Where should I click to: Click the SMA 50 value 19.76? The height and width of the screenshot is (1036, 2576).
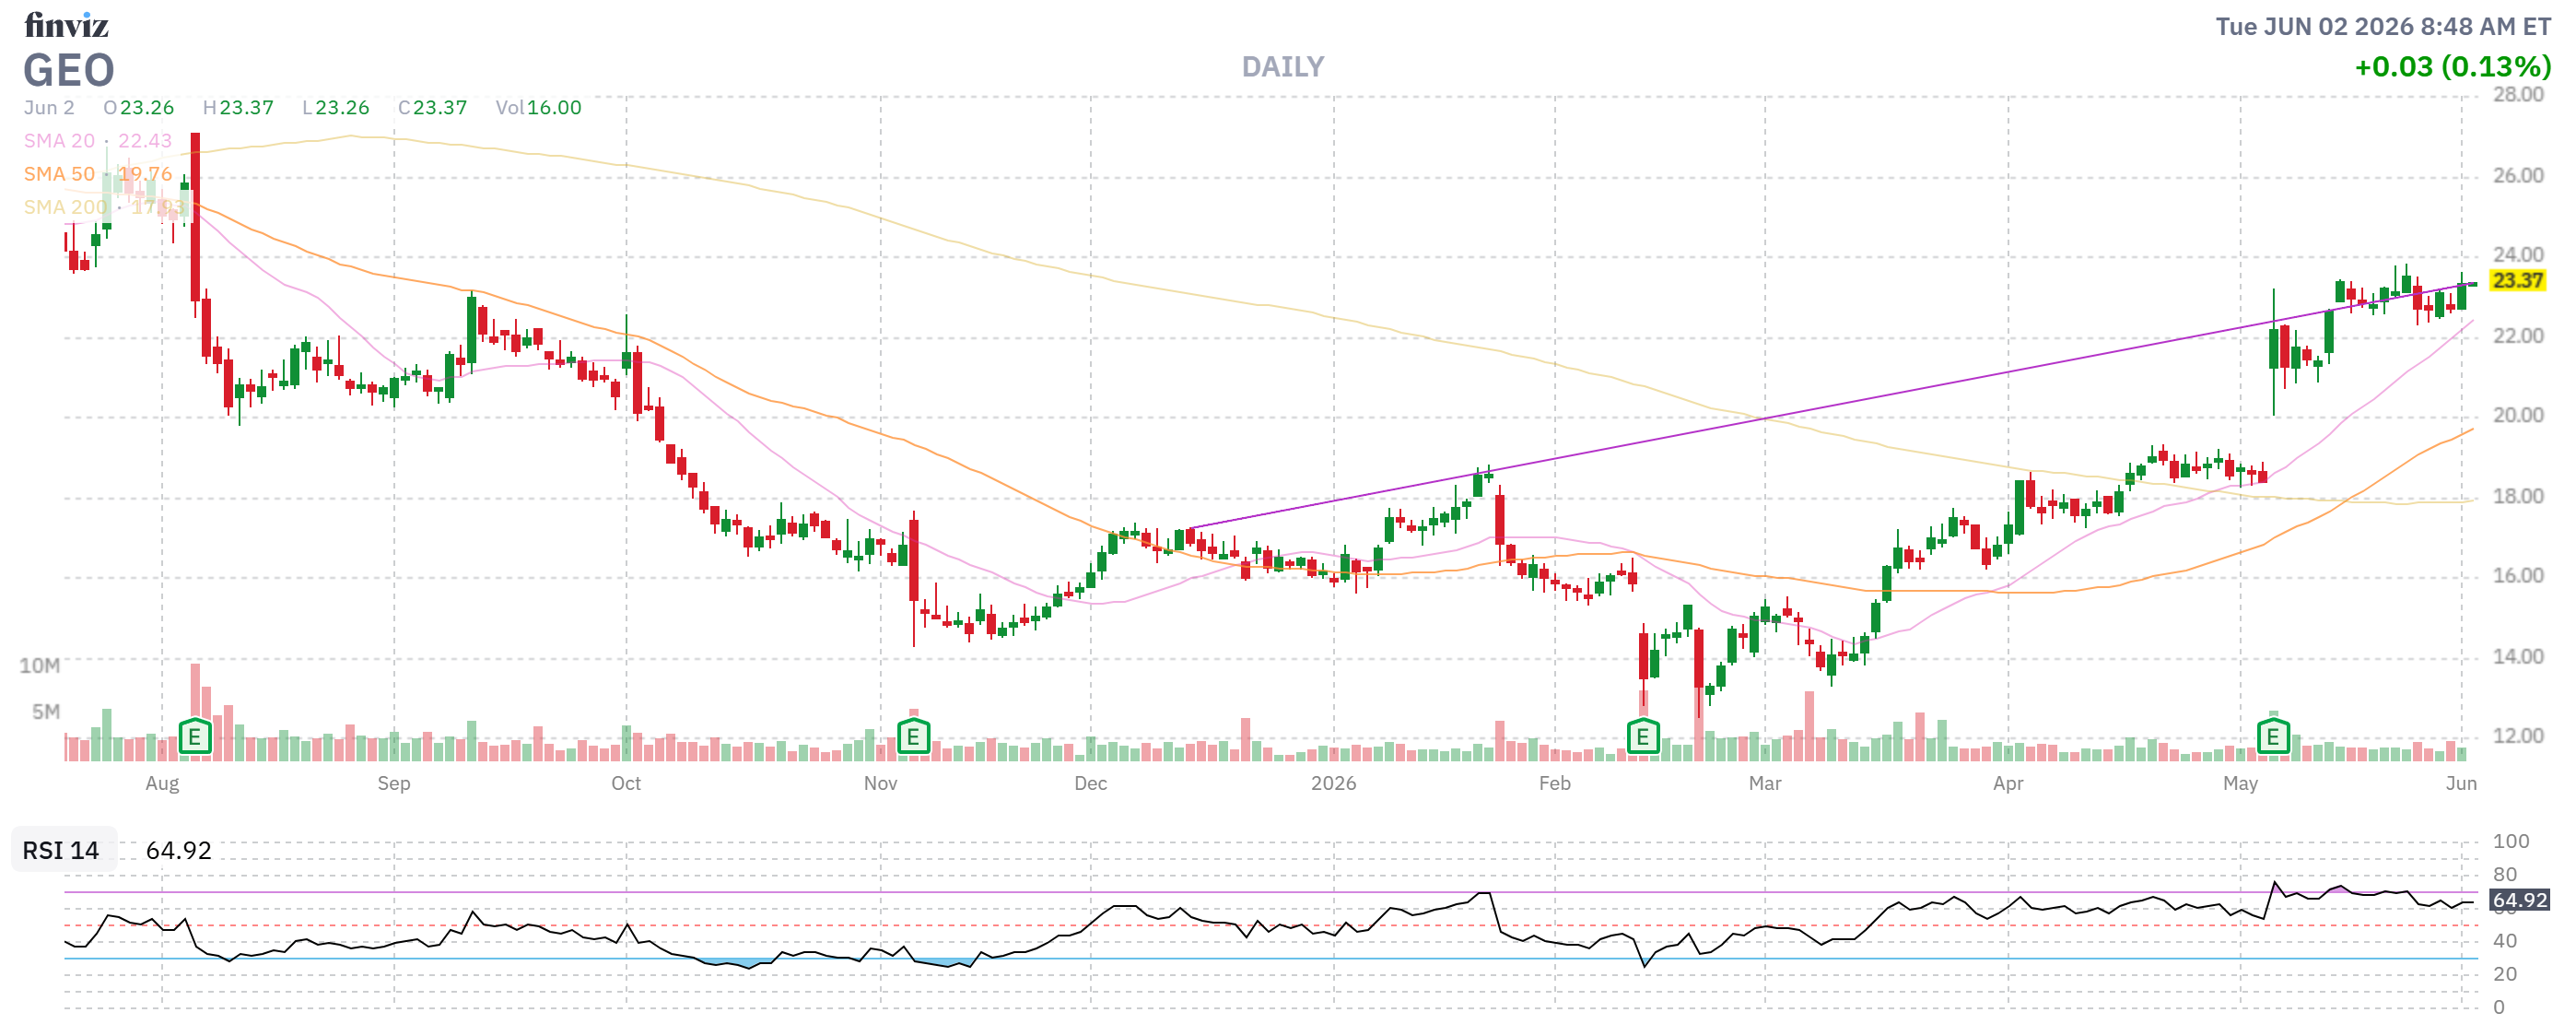(x=145, y=174)
